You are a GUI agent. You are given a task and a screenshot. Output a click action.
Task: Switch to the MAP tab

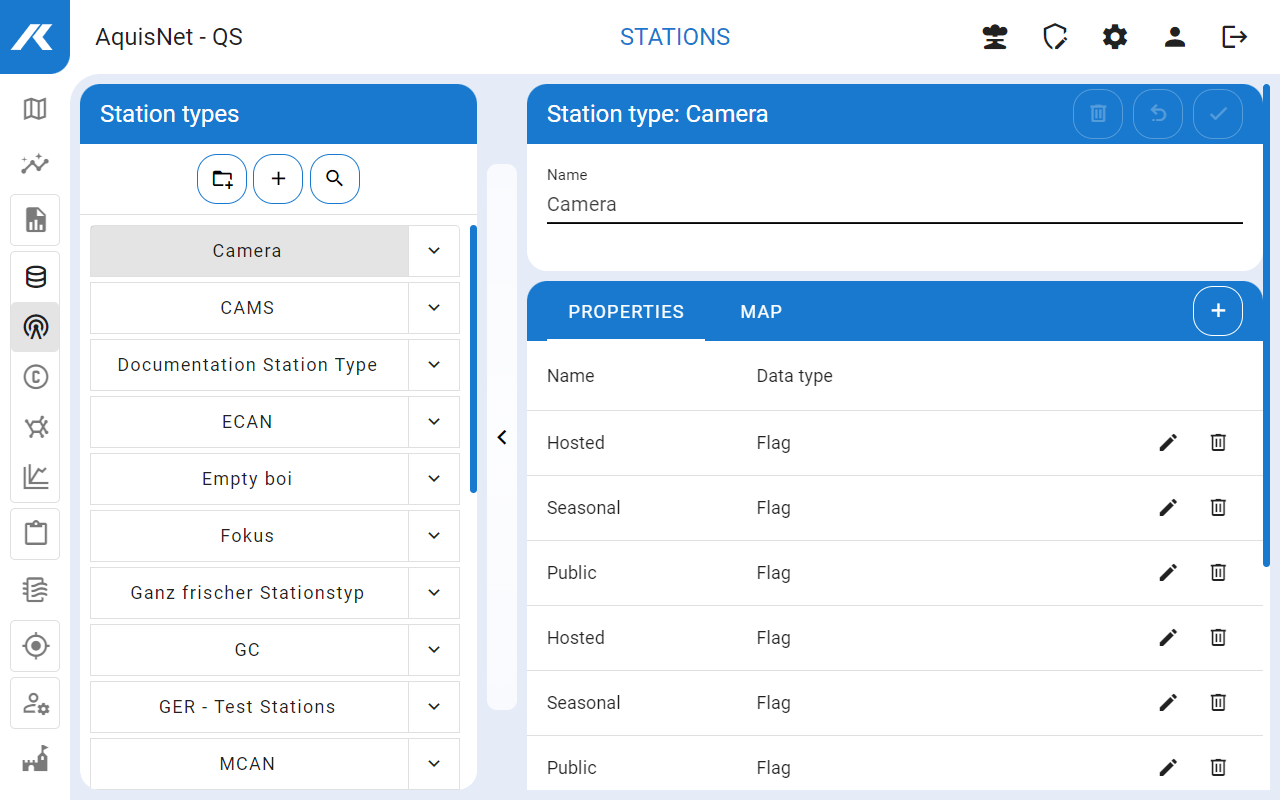pos(761,312)
